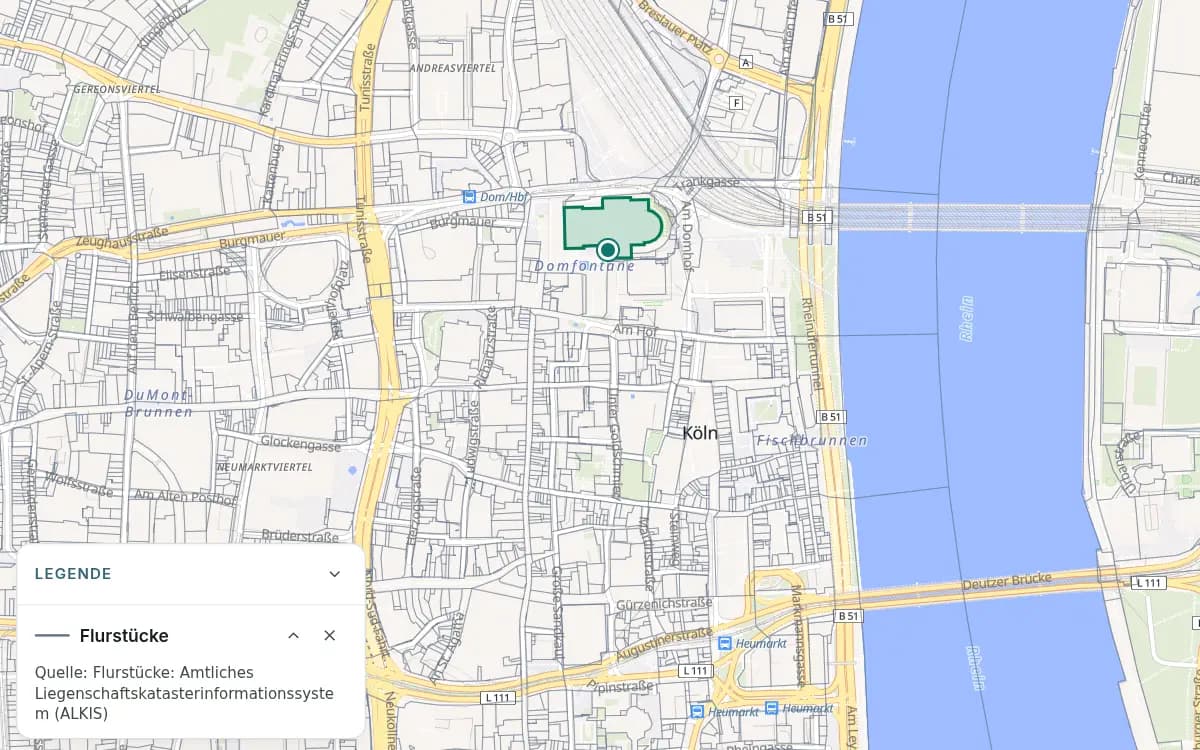
Task: Click the LEGENDE header text
Action: point(73,574)
